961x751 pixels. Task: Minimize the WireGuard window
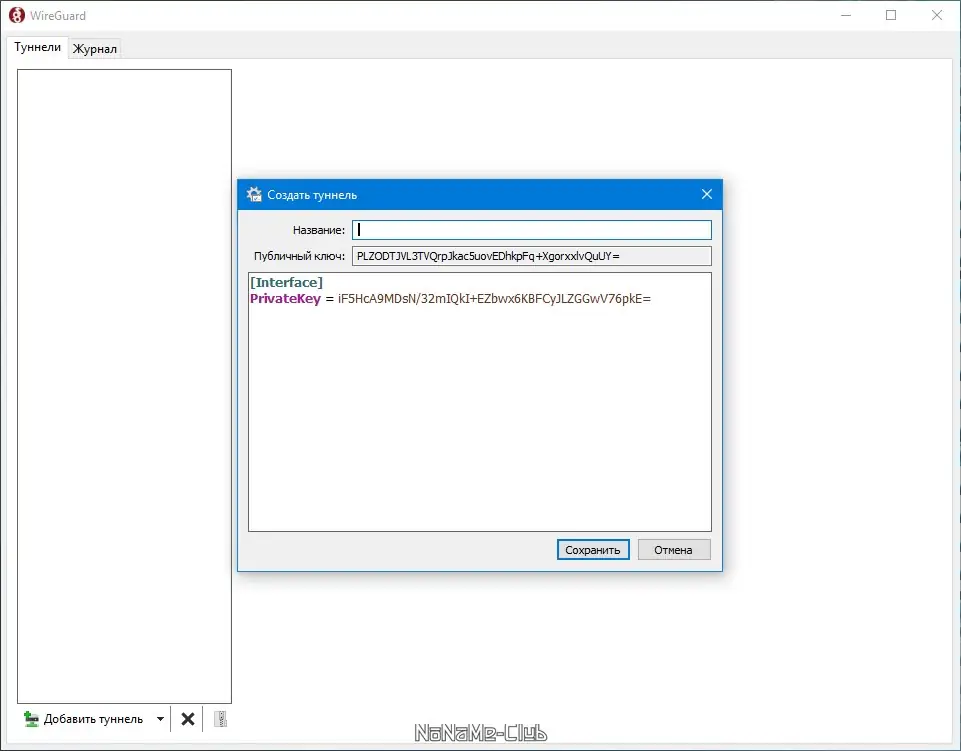coord(846,15)
